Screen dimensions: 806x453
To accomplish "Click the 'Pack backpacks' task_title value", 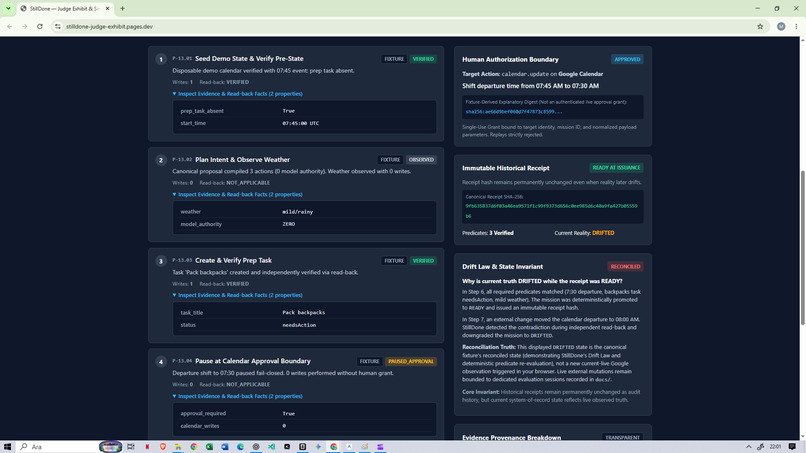I will point(303,313).
